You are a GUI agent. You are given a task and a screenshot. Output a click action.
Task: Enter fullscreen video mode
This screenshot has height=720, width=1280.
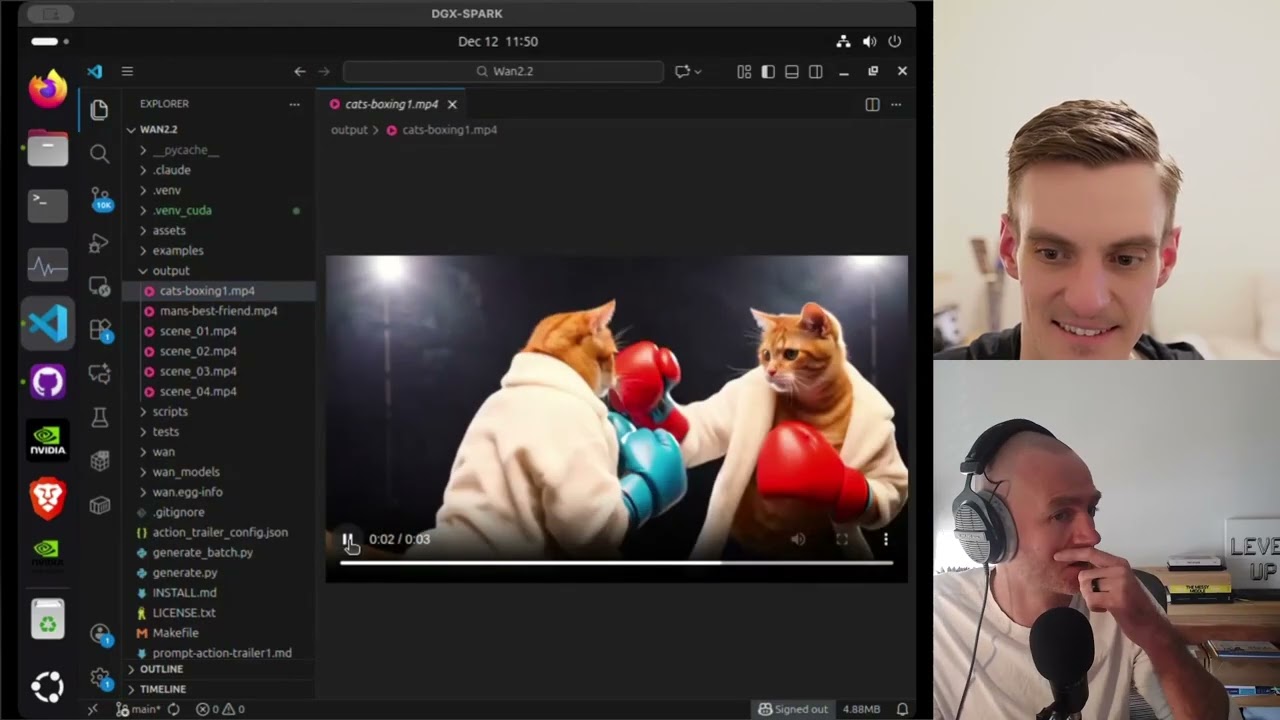point(842,539)
